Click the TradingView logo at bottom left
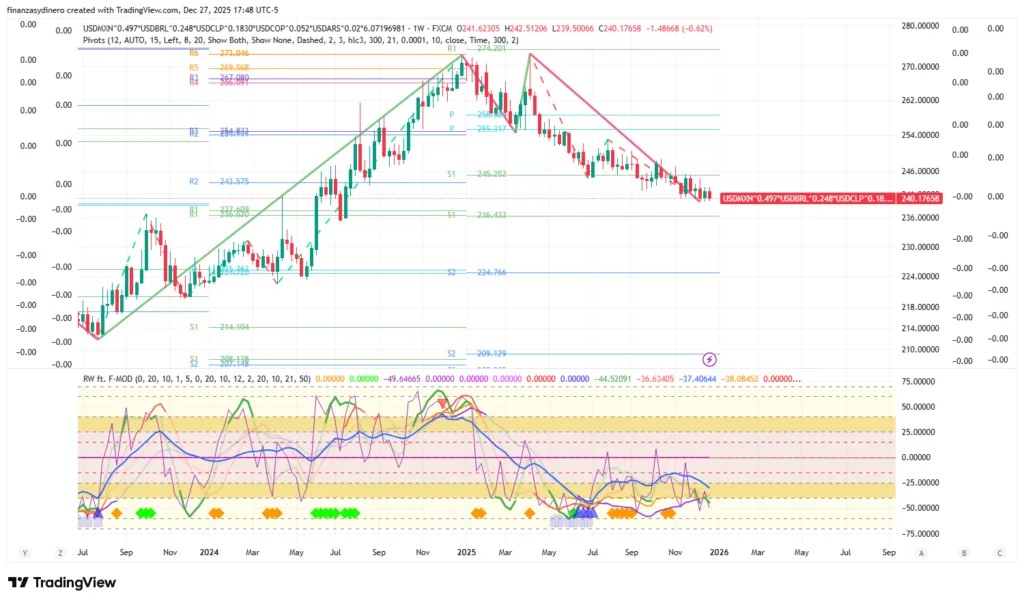Image resolution: width=1024 pixels, height=603 pixels. [x=64, y=583]
